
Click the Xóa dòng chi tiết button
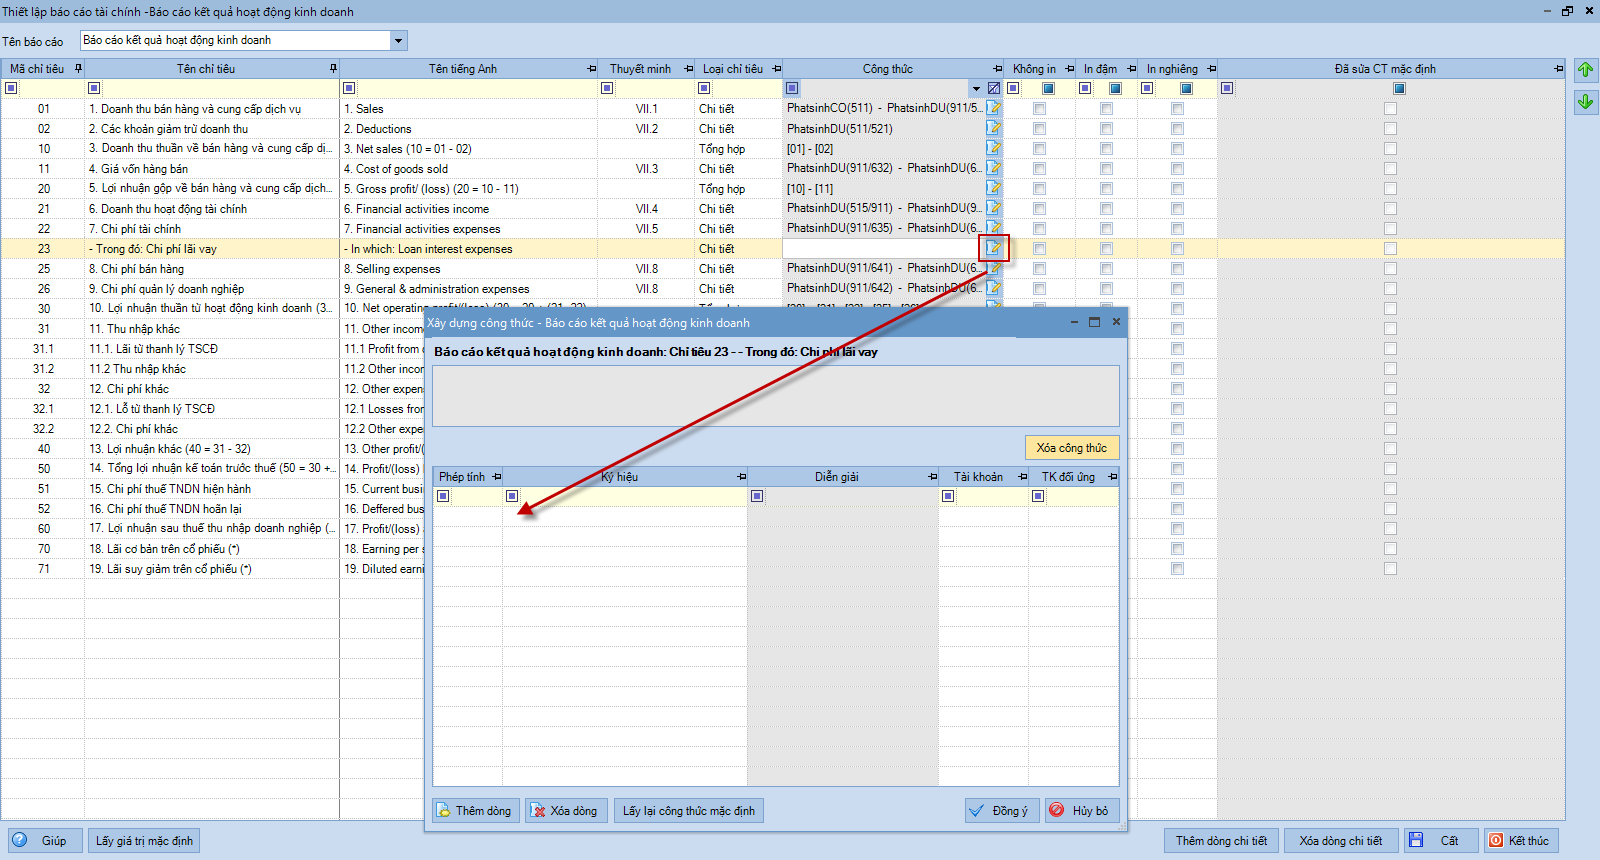1341,840
